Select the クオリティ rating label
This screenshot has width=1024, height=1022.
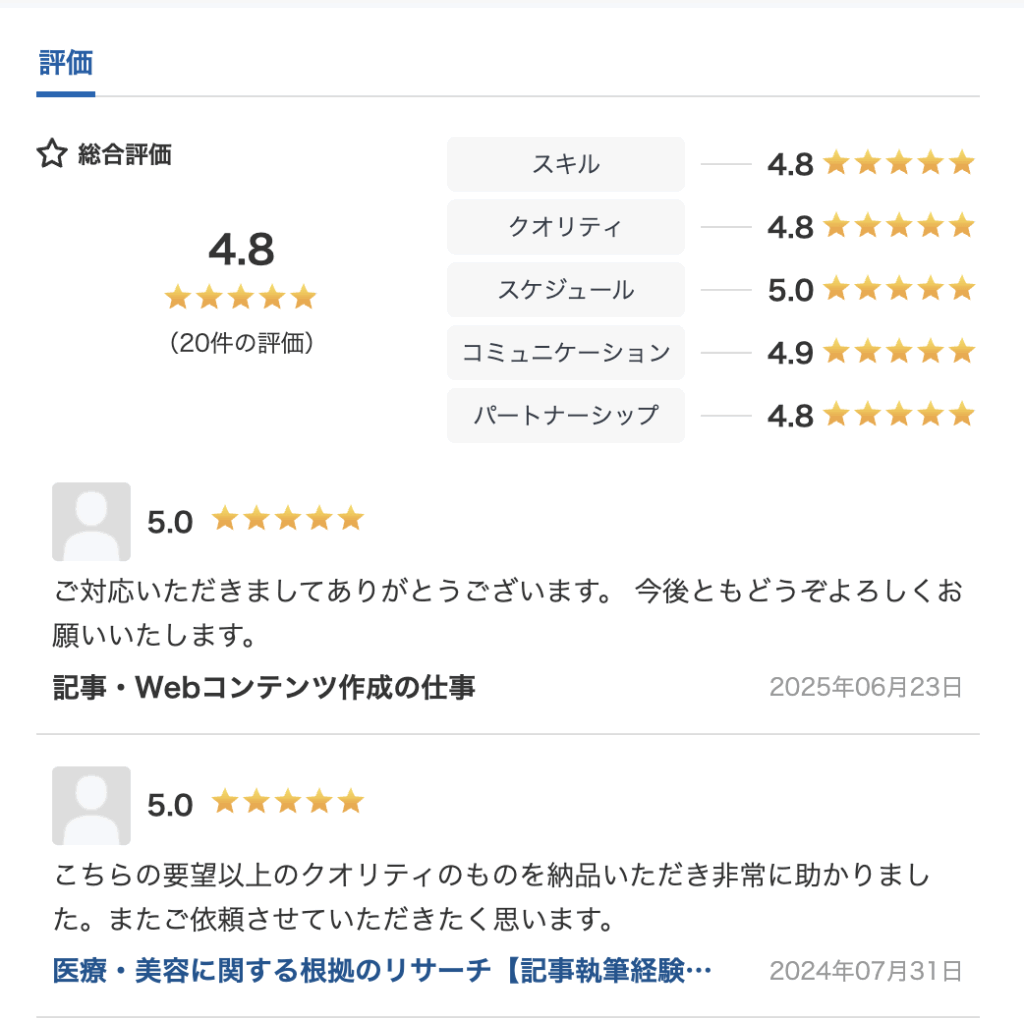(x=566, y=227)
